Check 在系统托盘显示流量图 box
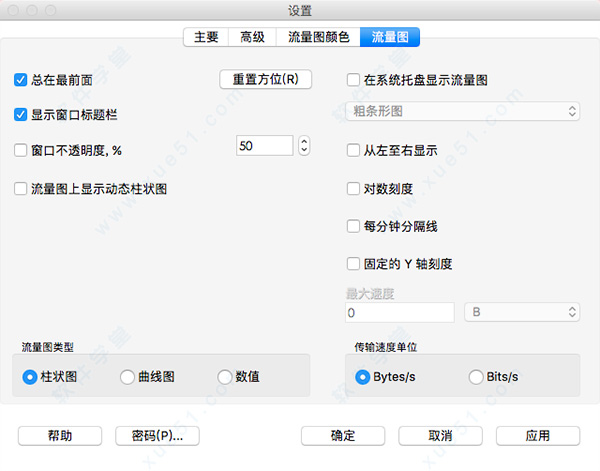This screenshot has width=600, height=471. click(x=353, y=79)
